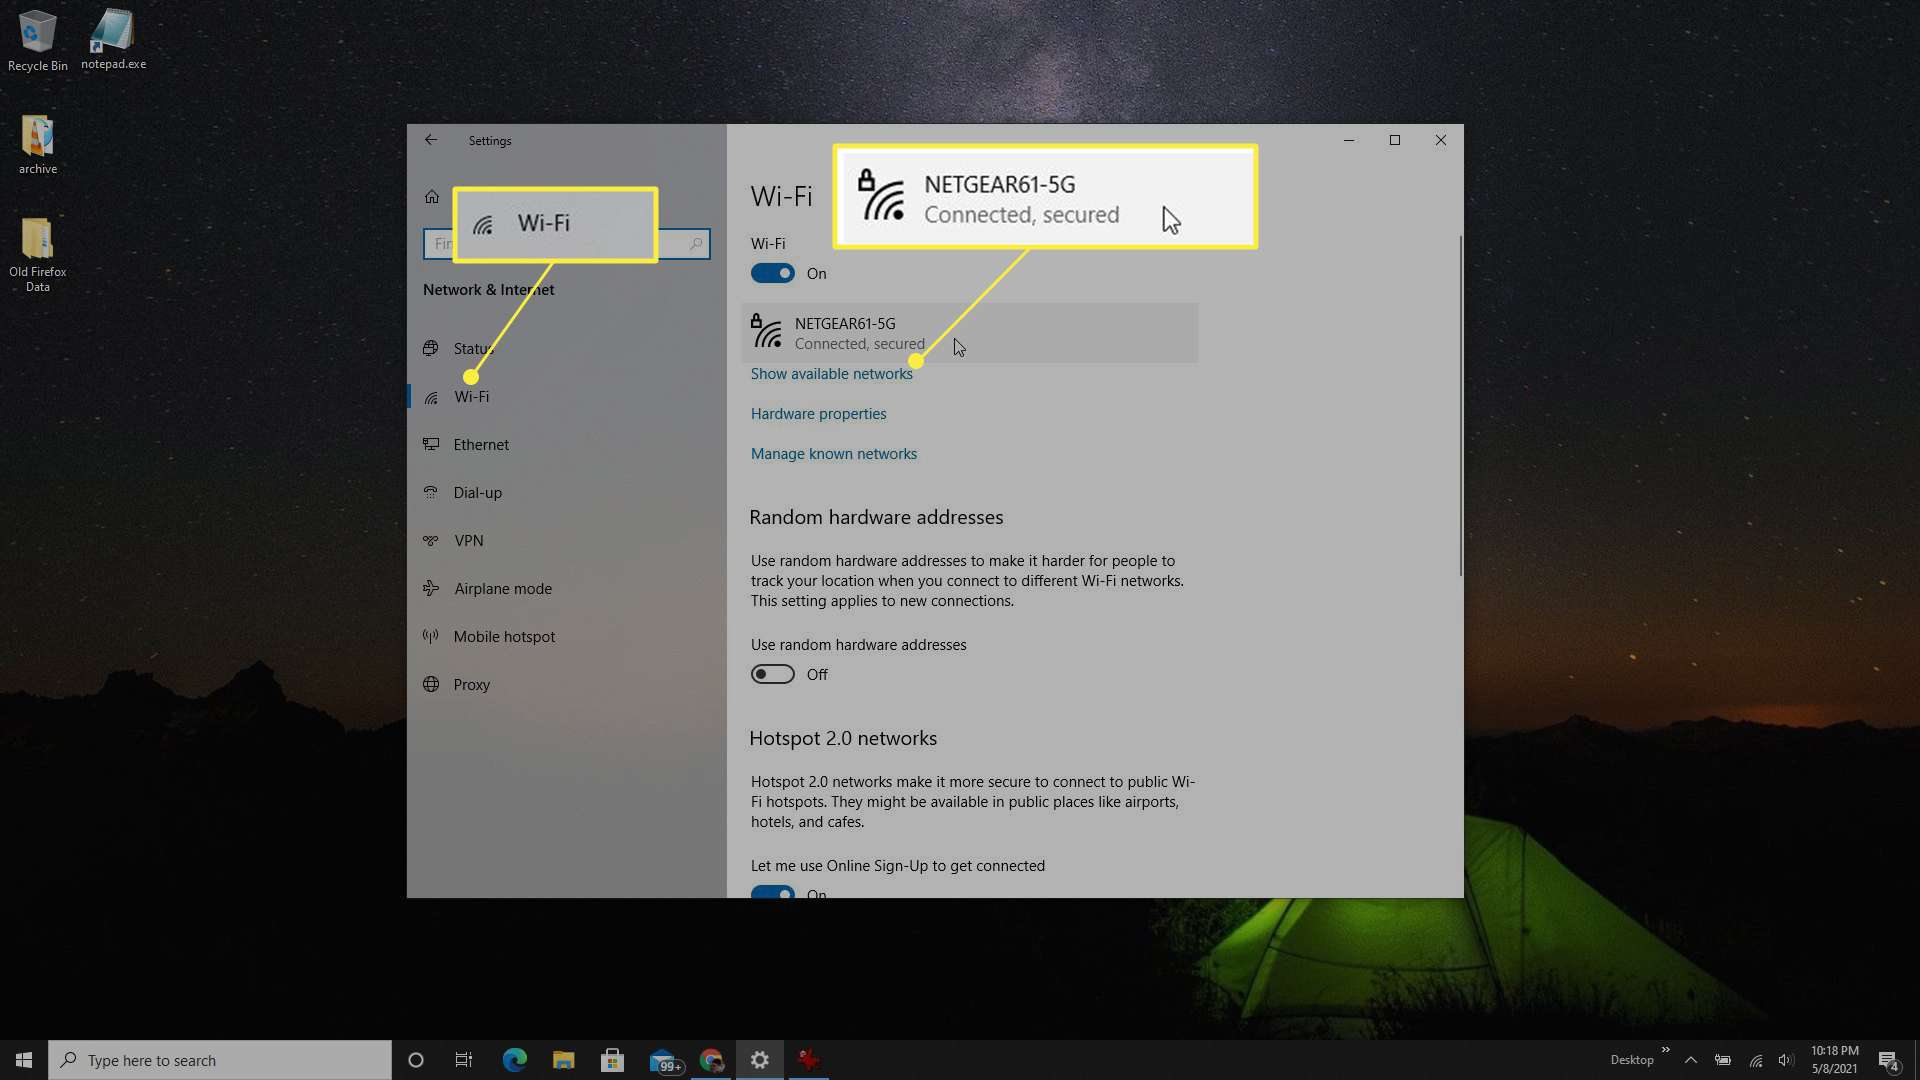The height and width of the screenshot is (1080, 1920).
Task: Open Airplane mode settings
Action: pos(567,588)
